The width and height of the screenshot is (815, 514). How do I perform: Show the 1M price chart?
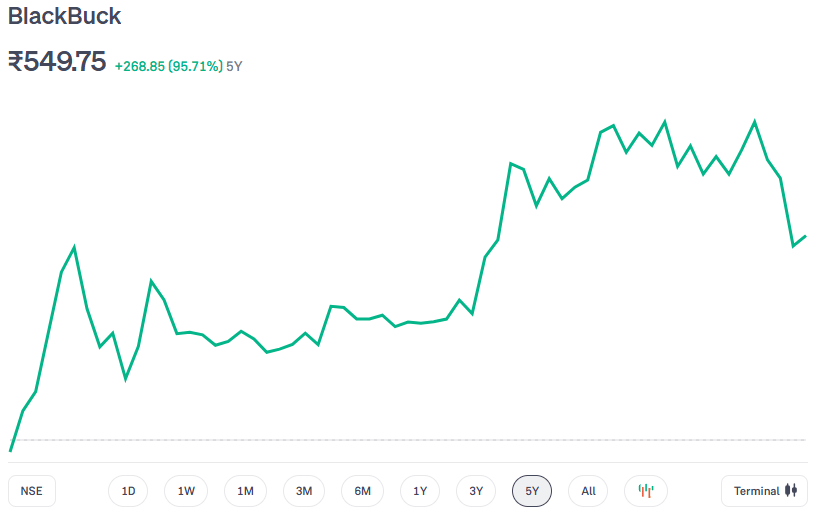pos(245,491)
